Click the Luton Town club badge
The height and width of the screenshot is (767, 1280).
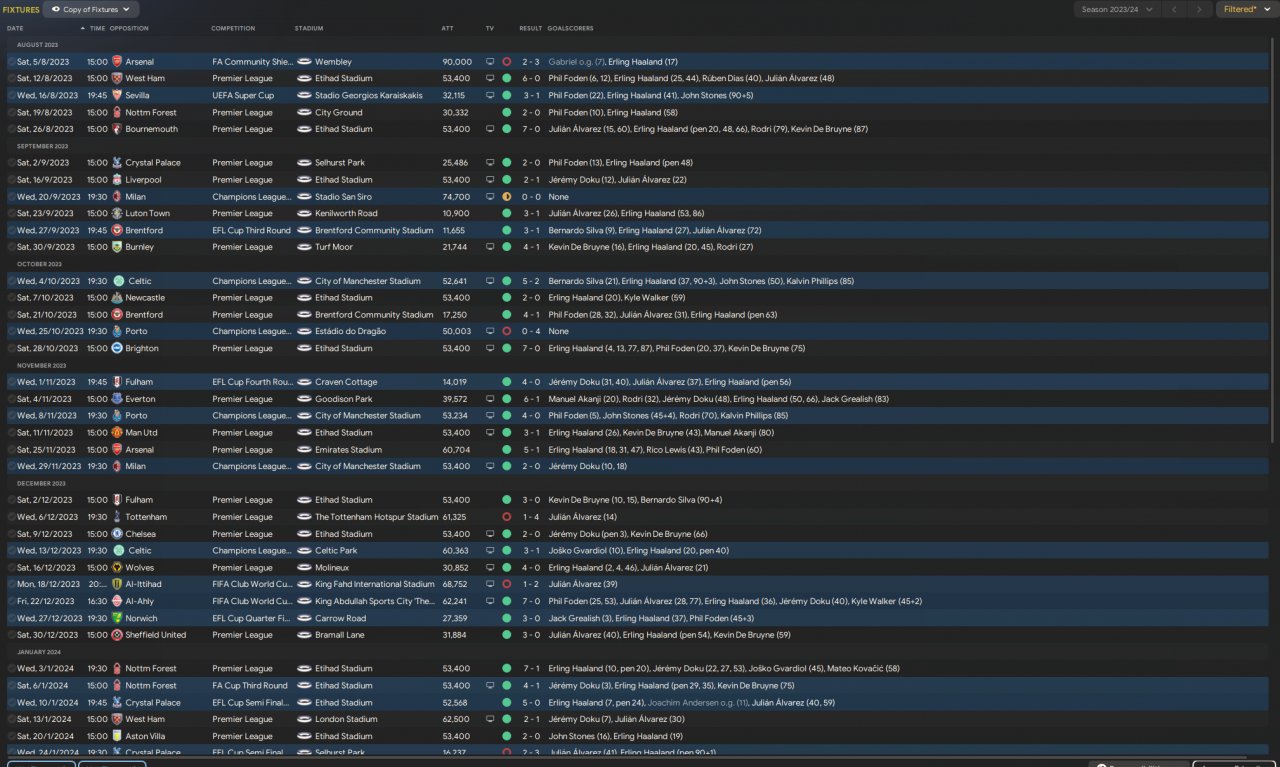click(x=117, y=214)
